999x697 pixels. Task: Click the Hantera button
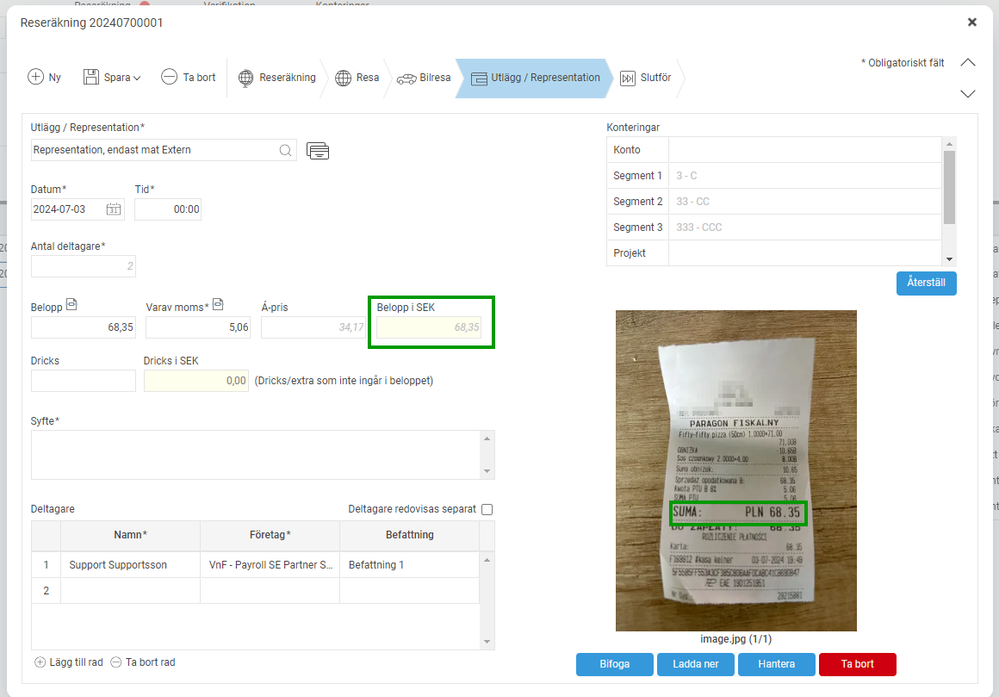coord(777,664)
